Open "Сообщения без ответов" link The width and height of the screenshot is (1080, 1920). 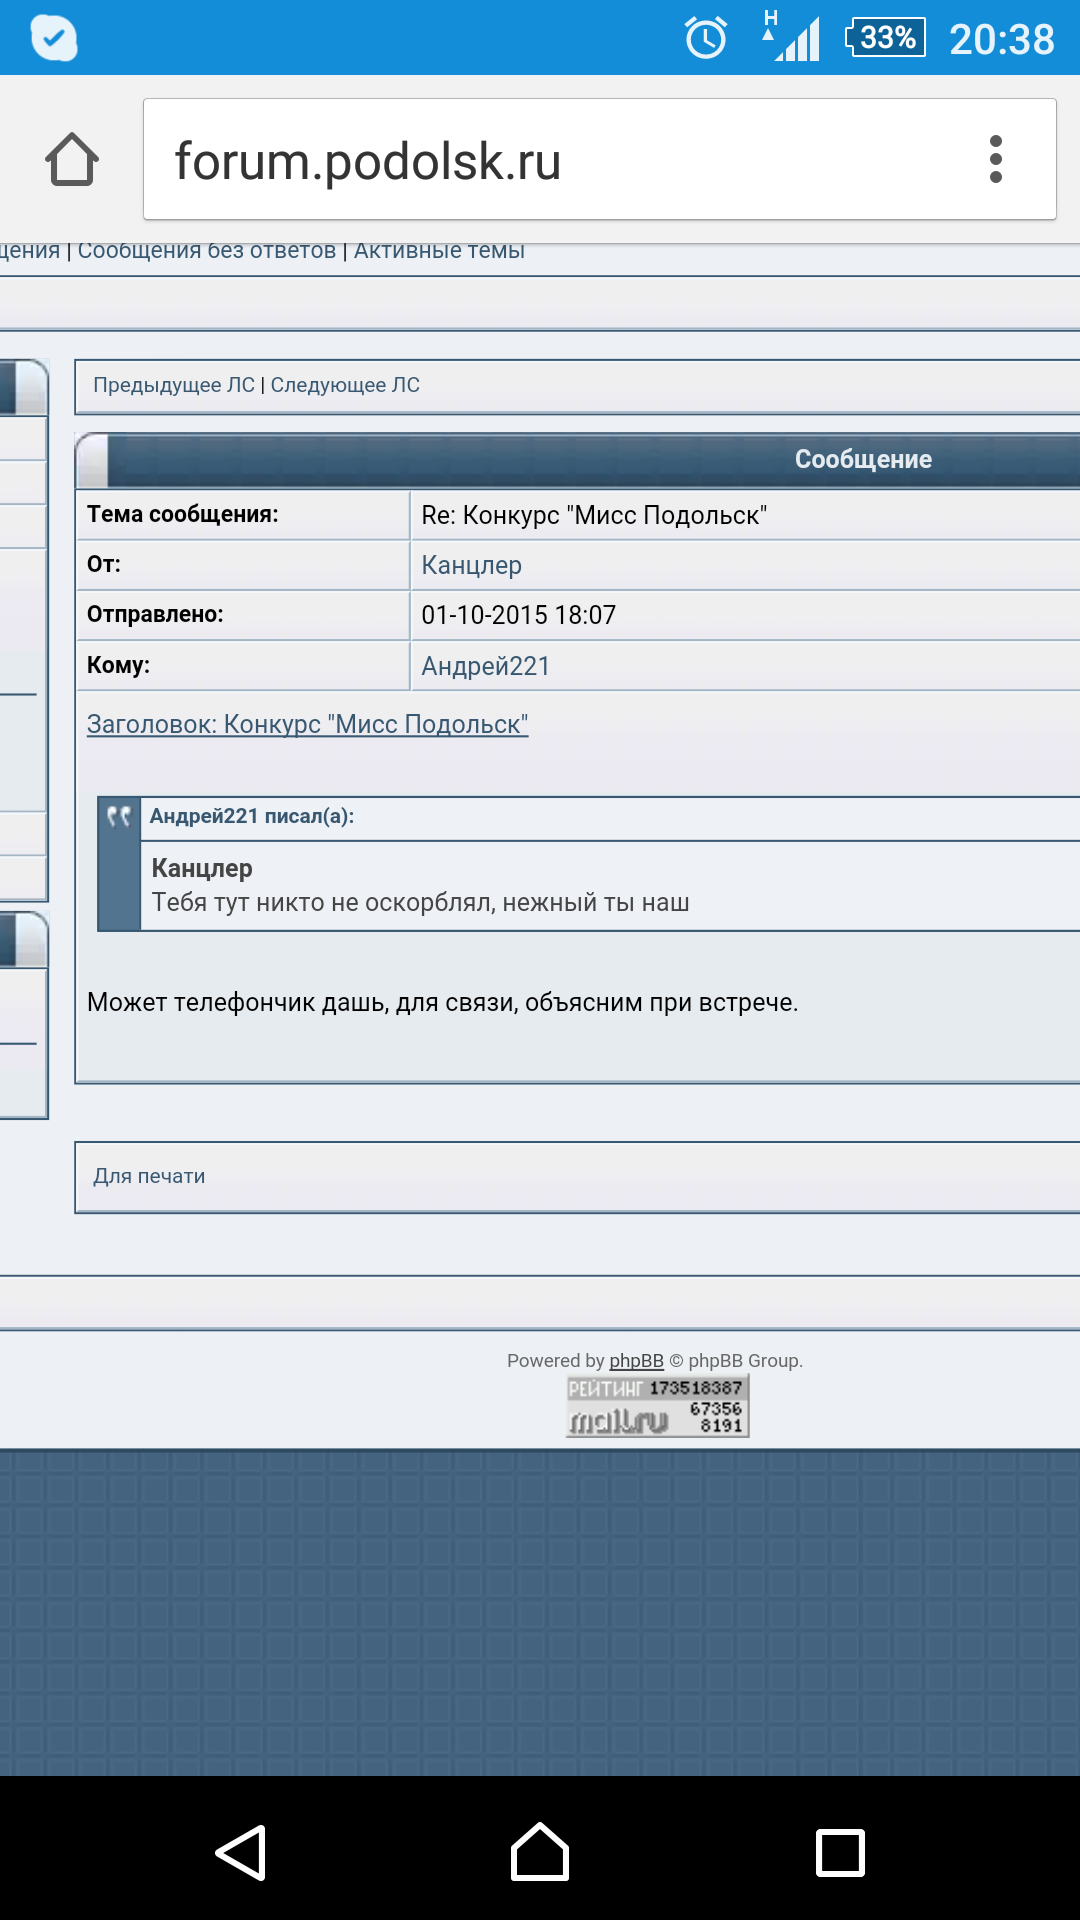[207, 251]
